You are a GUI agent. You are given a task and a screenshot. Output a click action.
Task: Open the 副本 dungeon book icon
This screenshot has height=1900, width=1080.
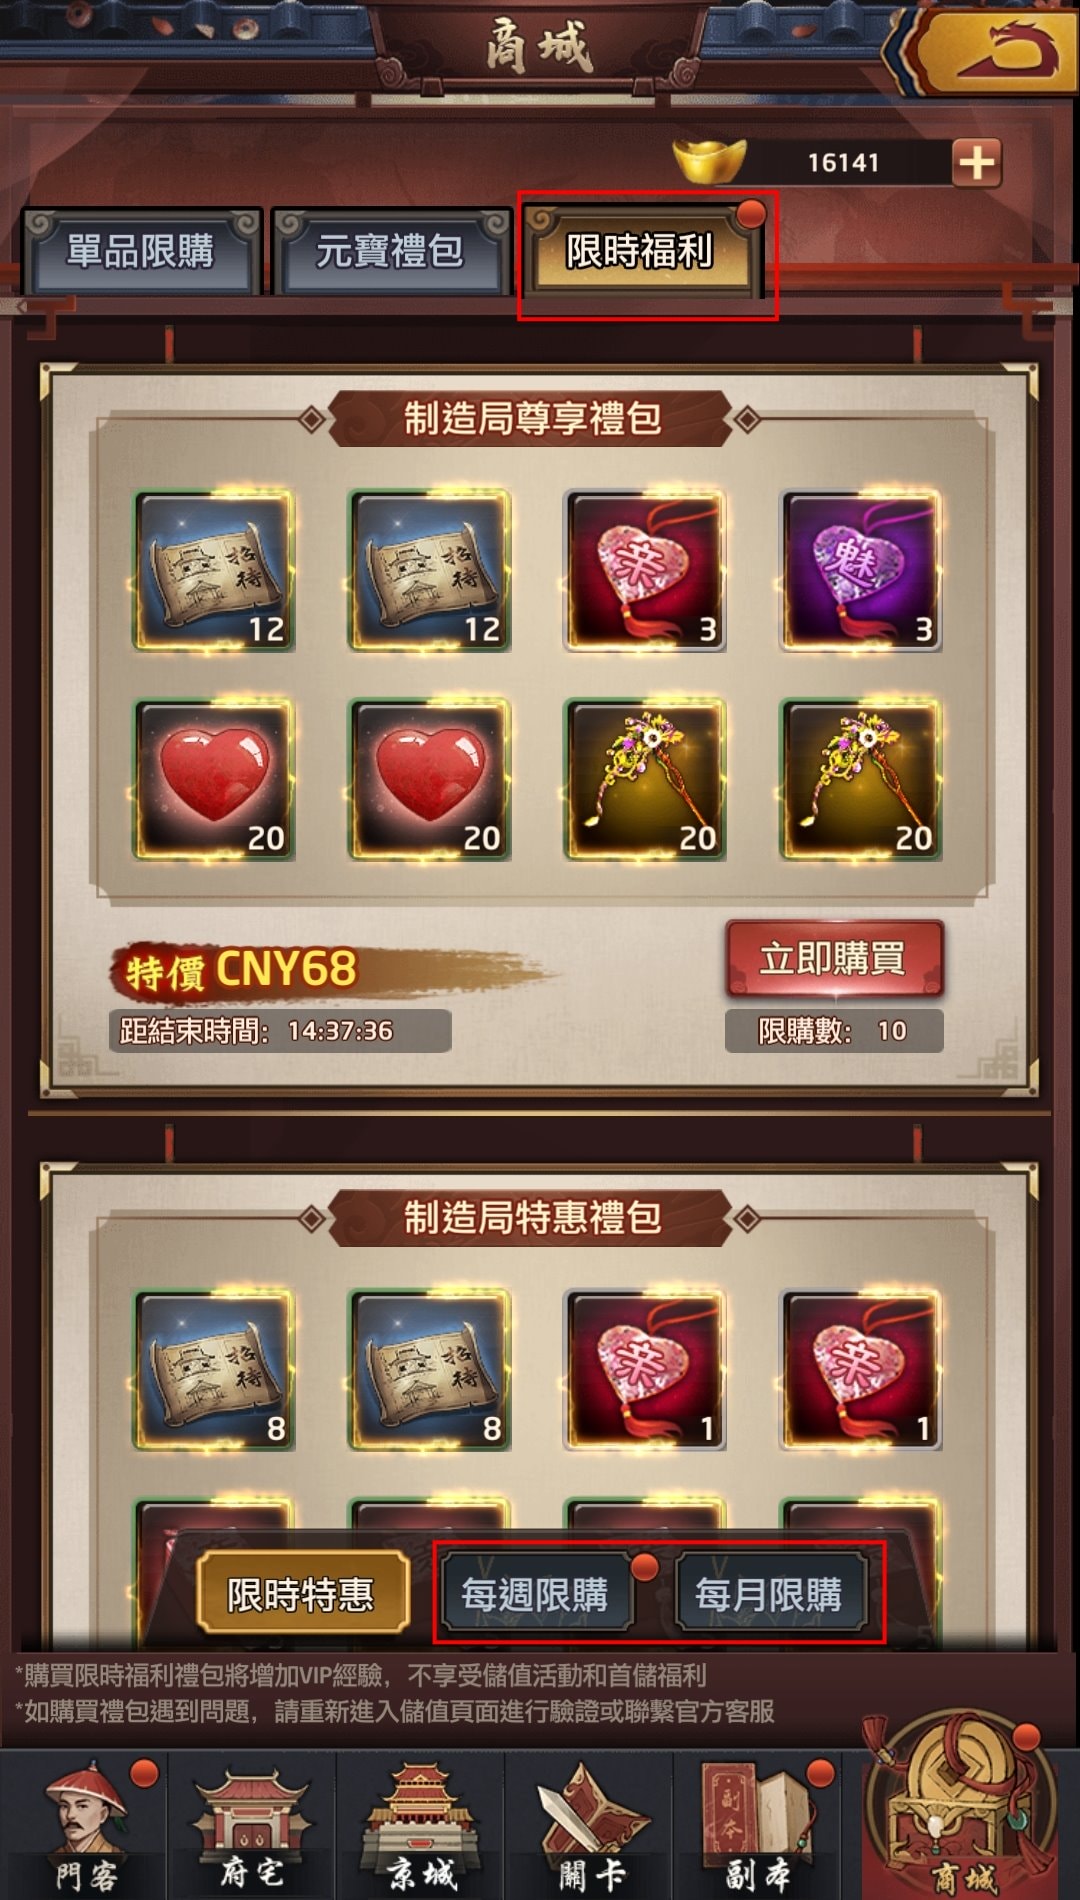coord(757,1826)
